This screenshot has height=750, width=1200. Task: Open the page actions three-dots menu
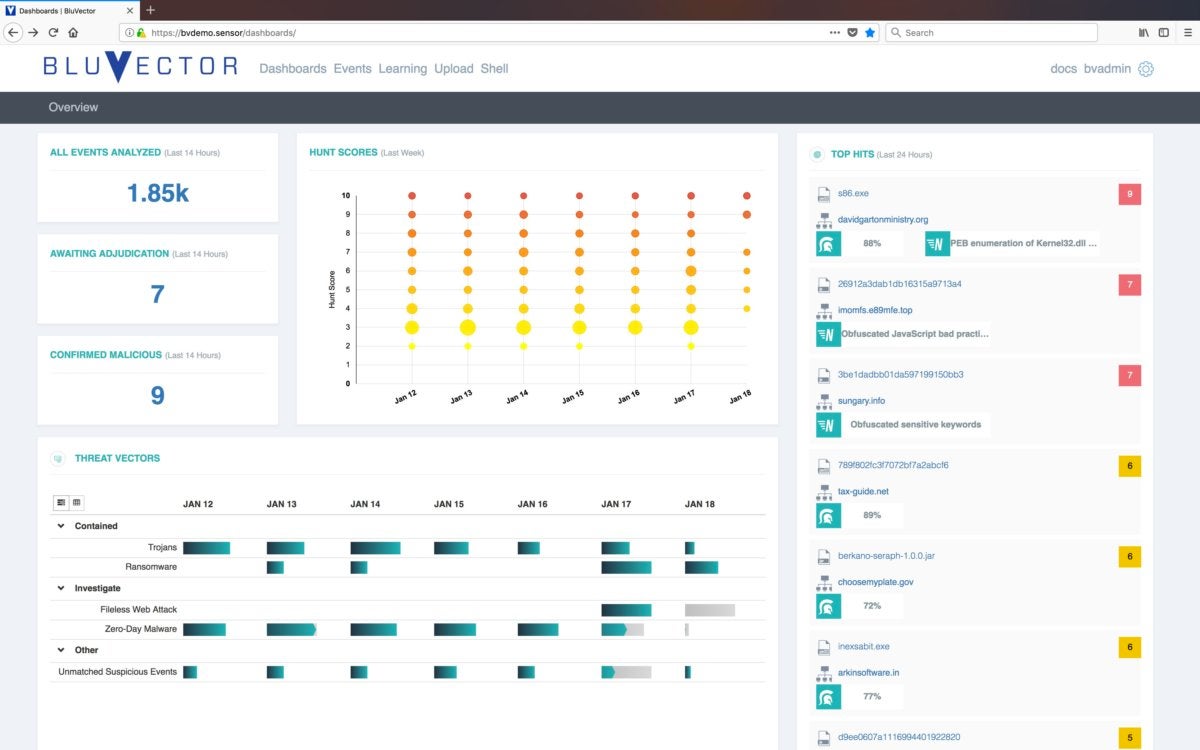(835, 32)
